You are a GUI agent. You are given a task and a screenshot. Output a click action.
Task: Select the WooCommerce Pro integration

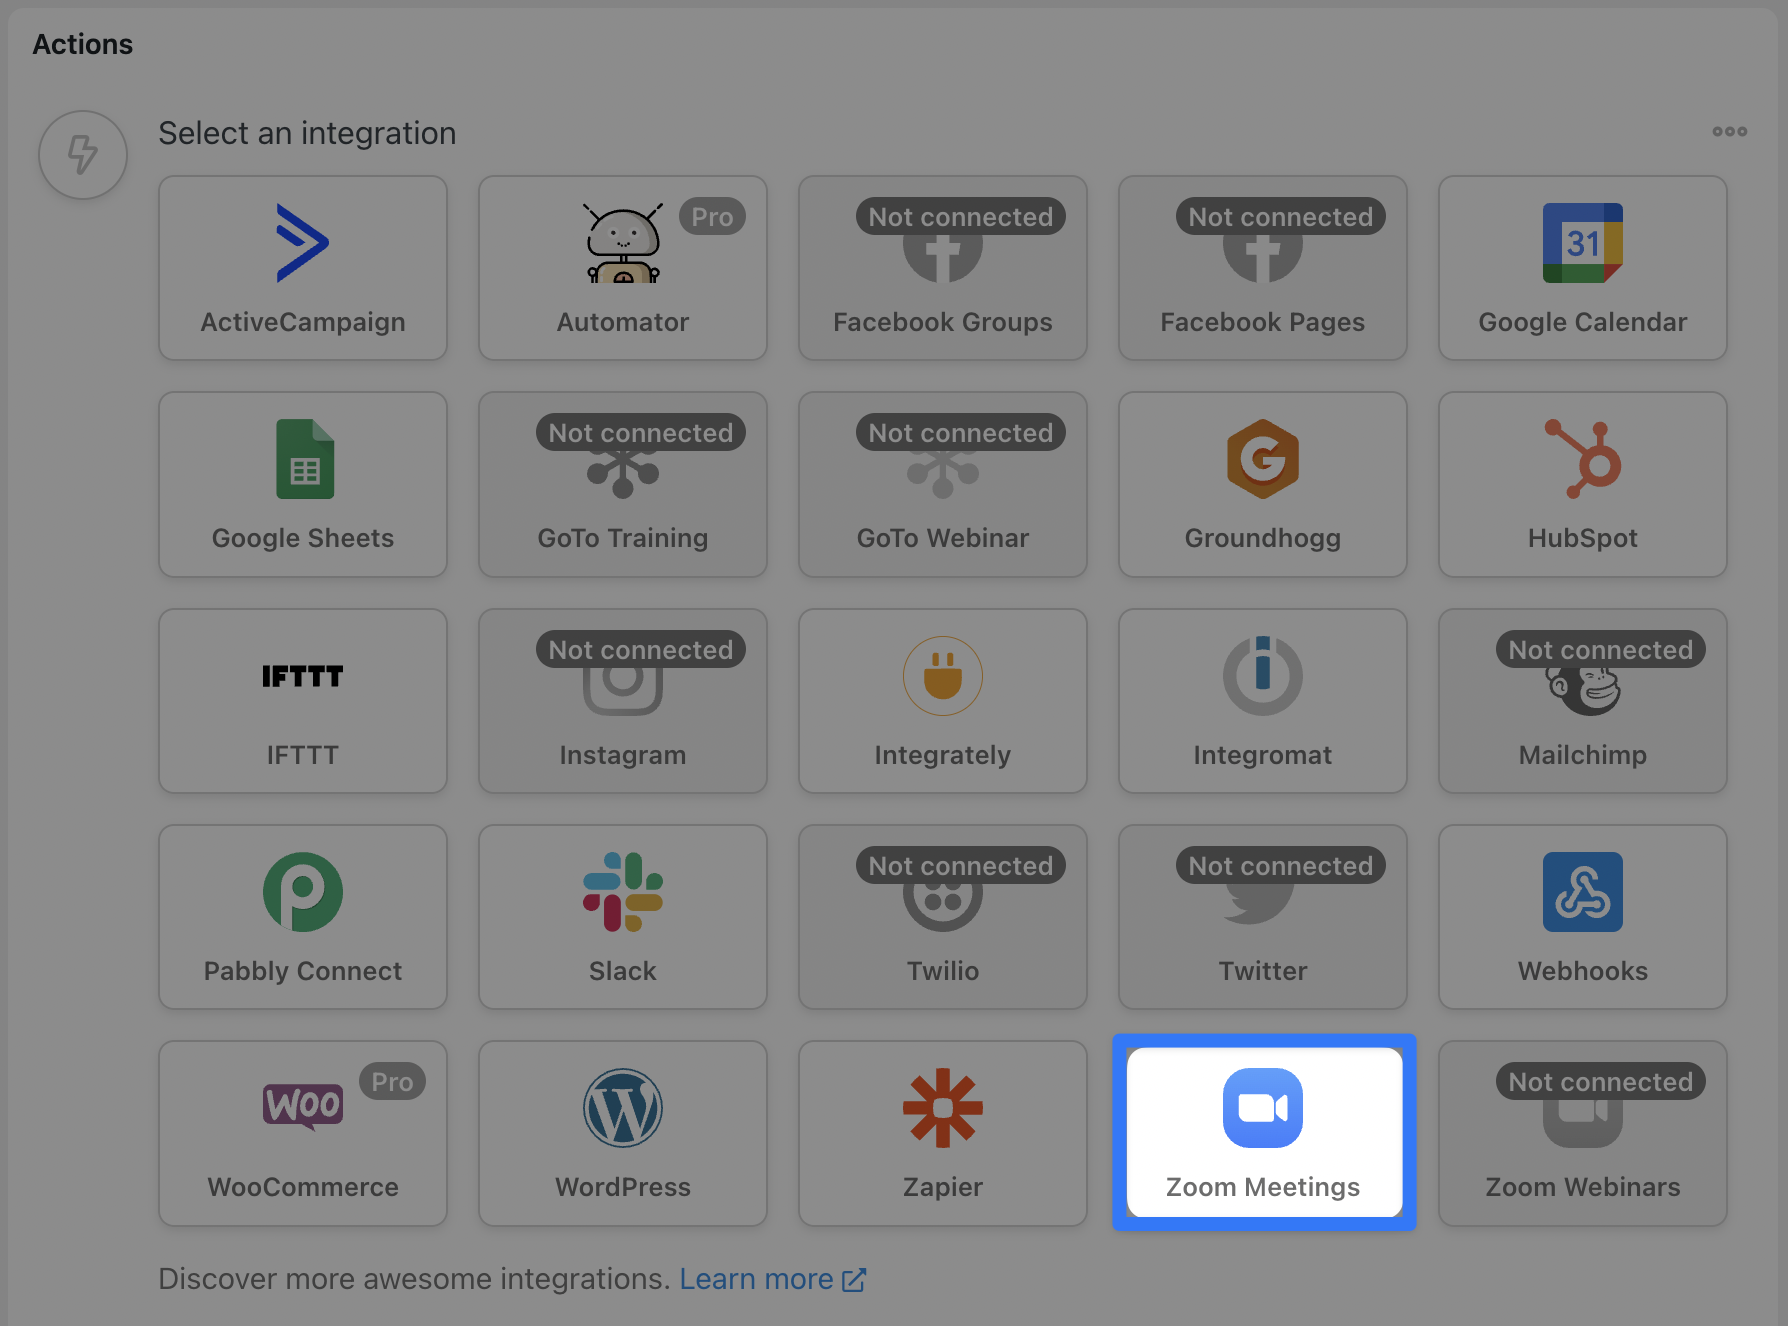pos(303,1133)
